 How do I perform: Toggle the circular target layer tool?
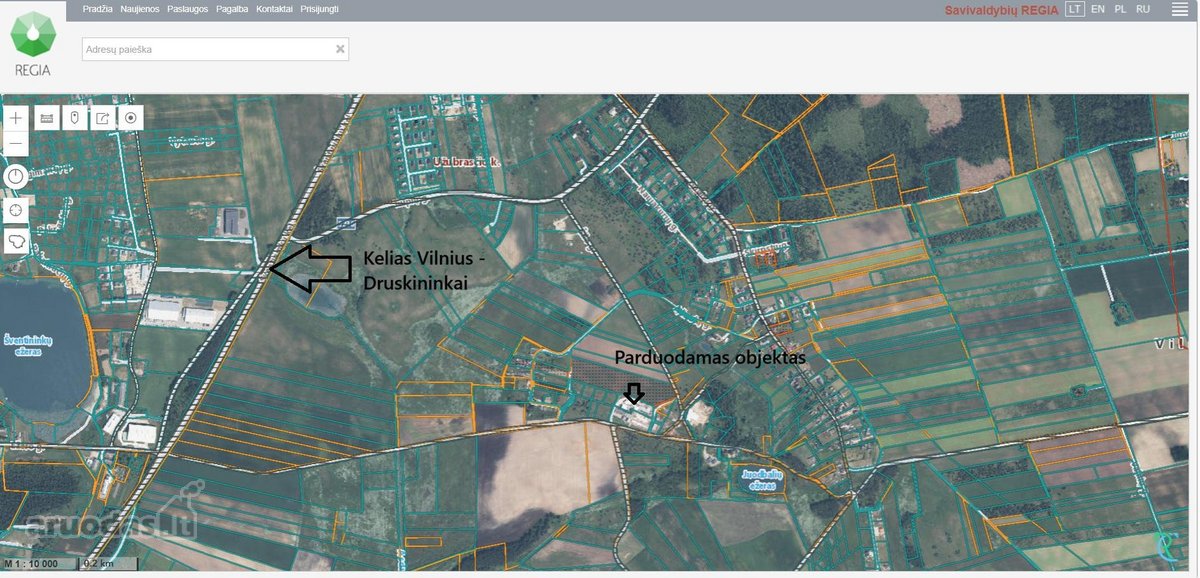click(x=130, y=118)
